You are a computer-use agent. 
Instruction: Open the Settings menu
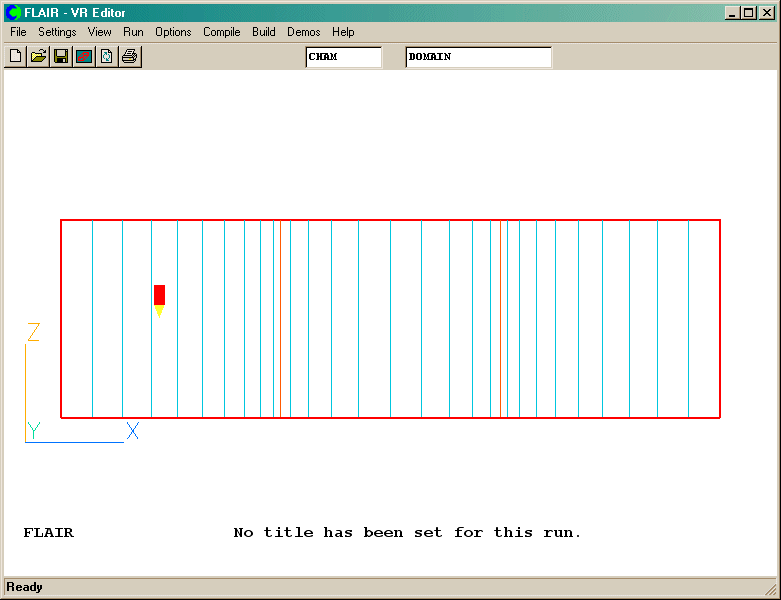(x=57, y=32)
